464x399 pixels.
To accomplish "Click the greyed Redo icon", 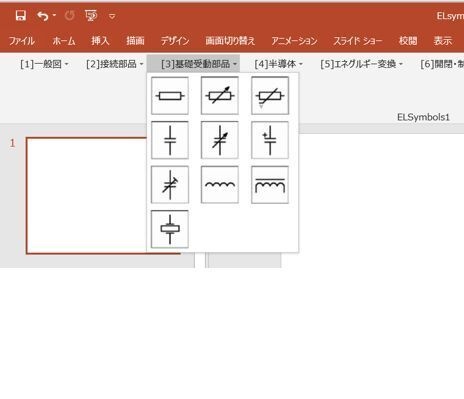I will click(70, 15).
